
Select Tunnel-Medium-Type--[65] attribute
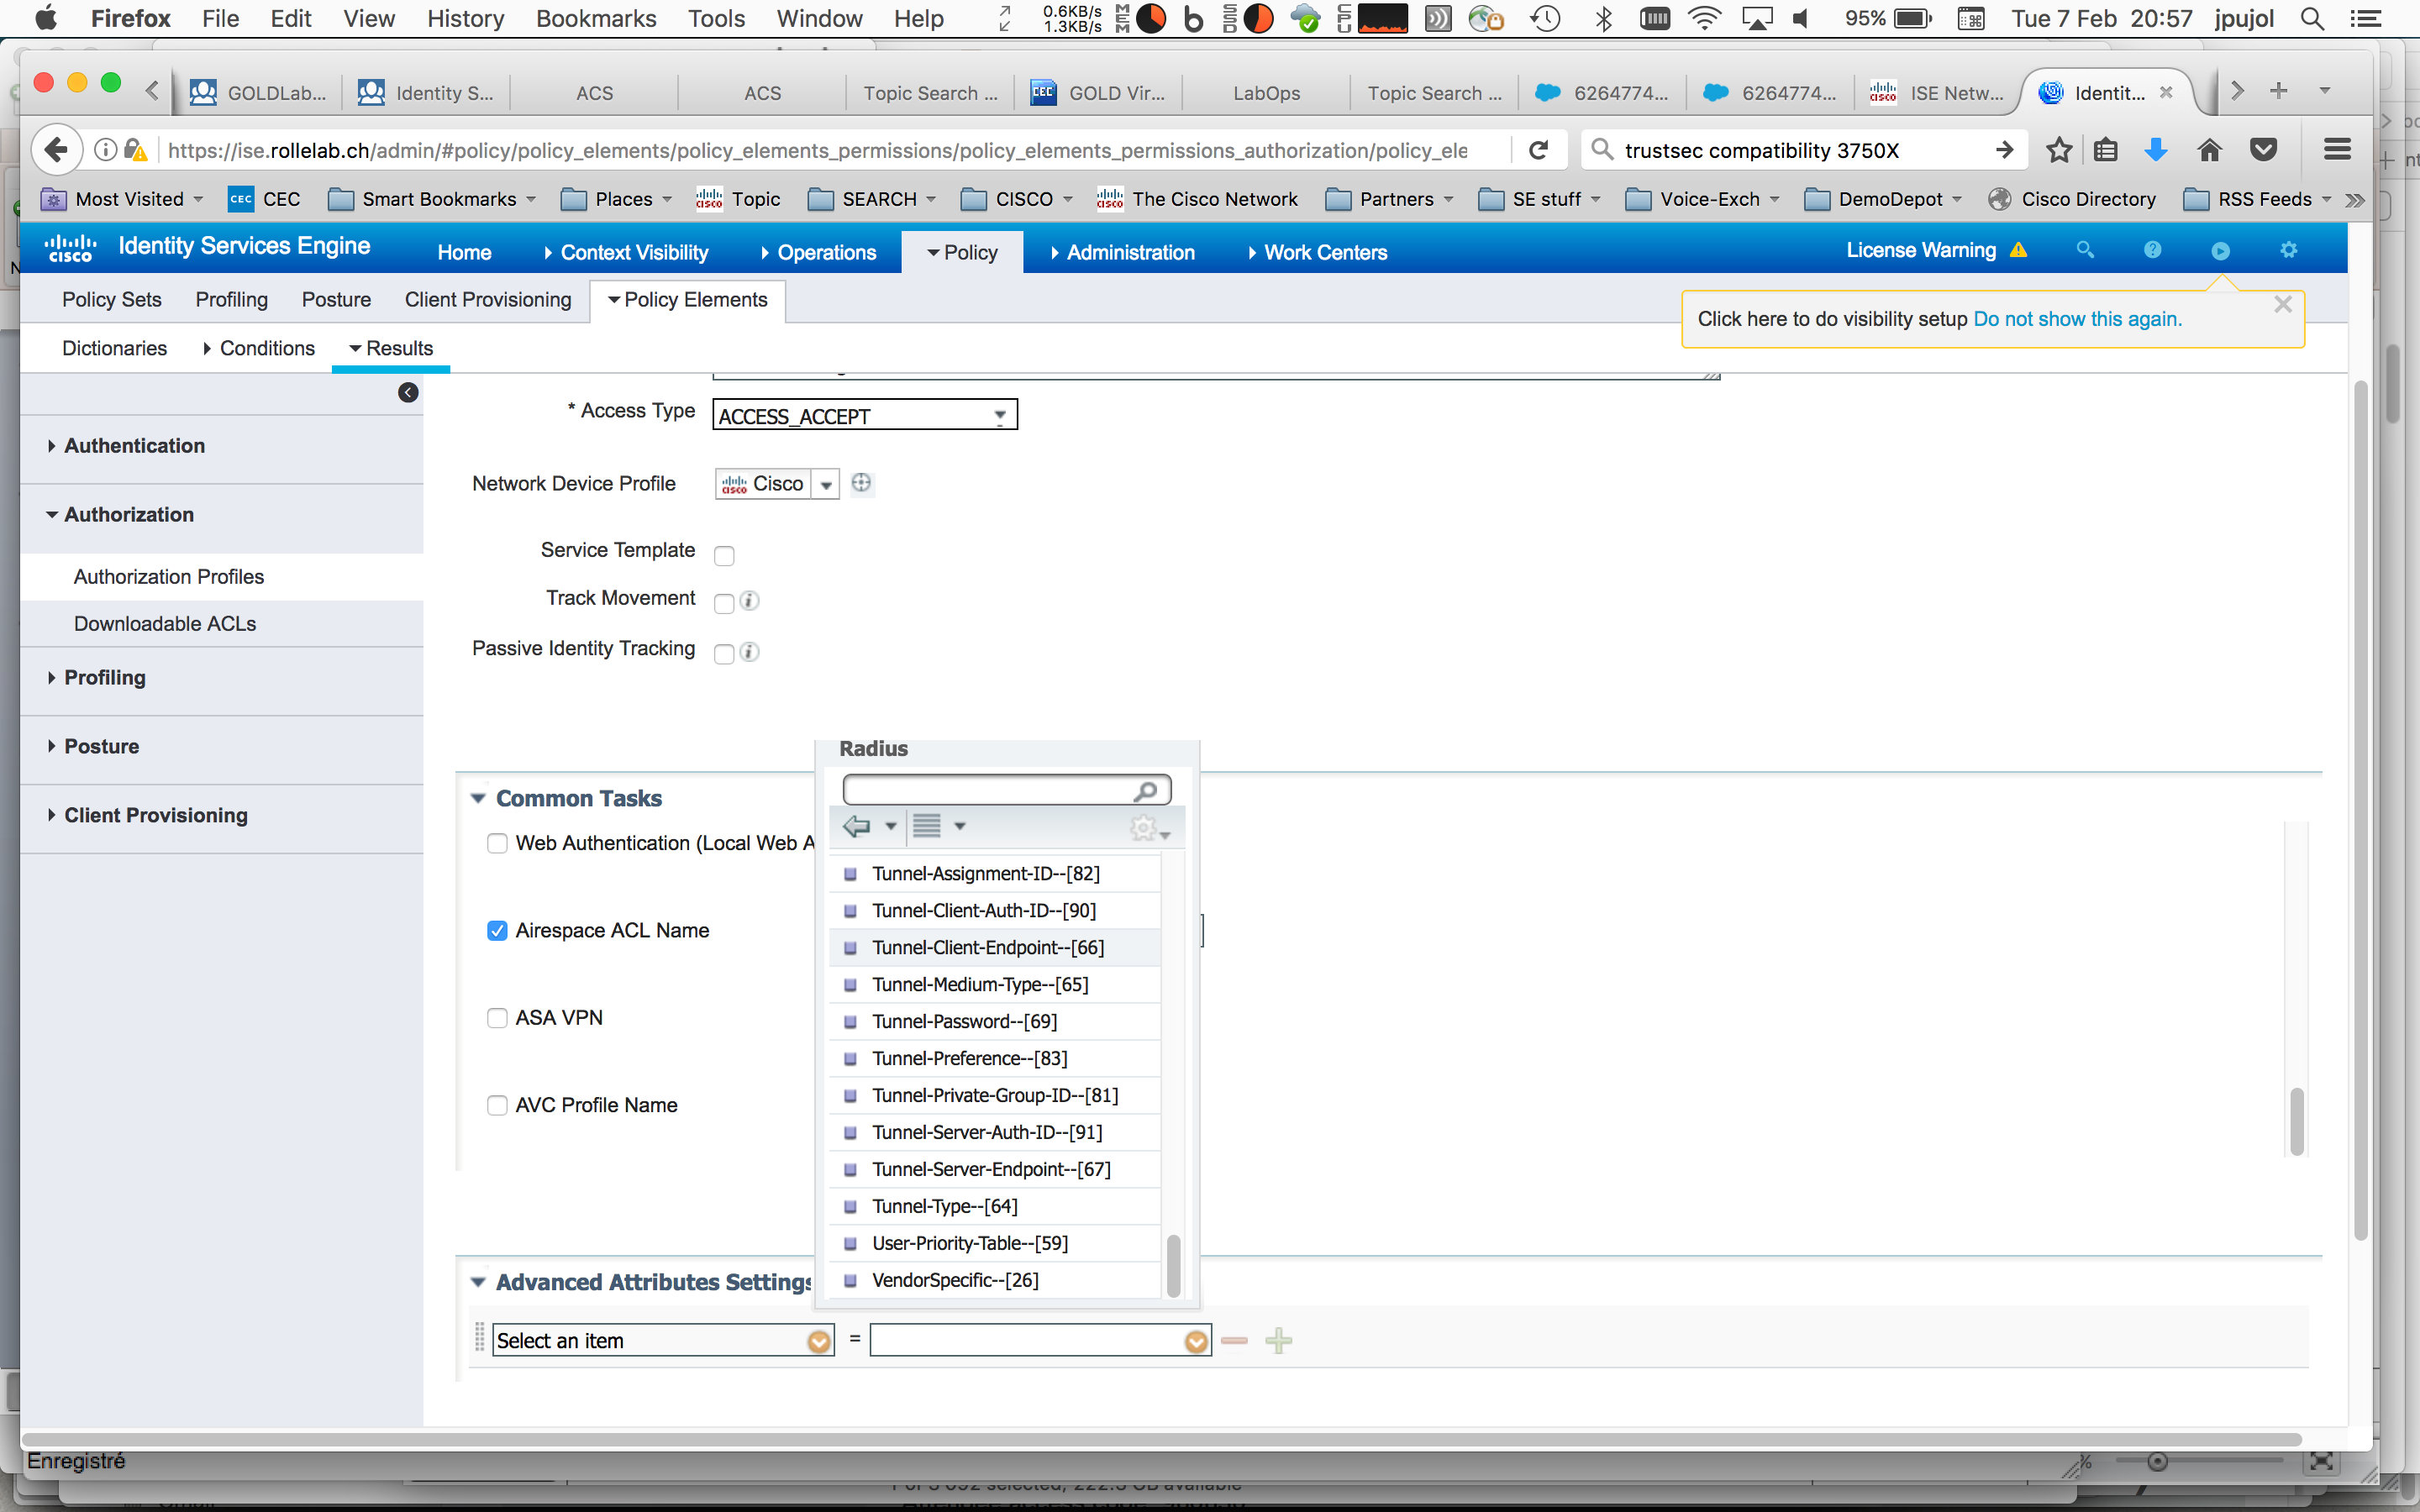click(994, 985)
